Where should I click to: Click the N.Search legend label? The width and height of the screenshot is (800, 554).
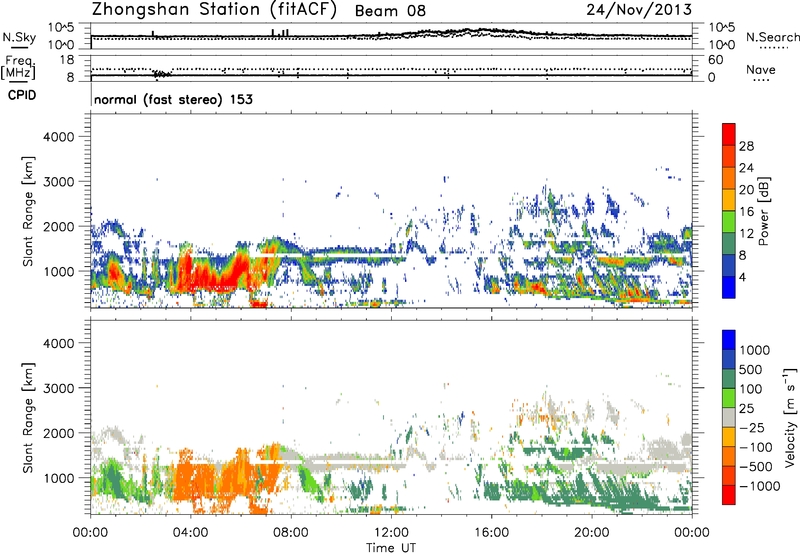click(x=772, y=37)
